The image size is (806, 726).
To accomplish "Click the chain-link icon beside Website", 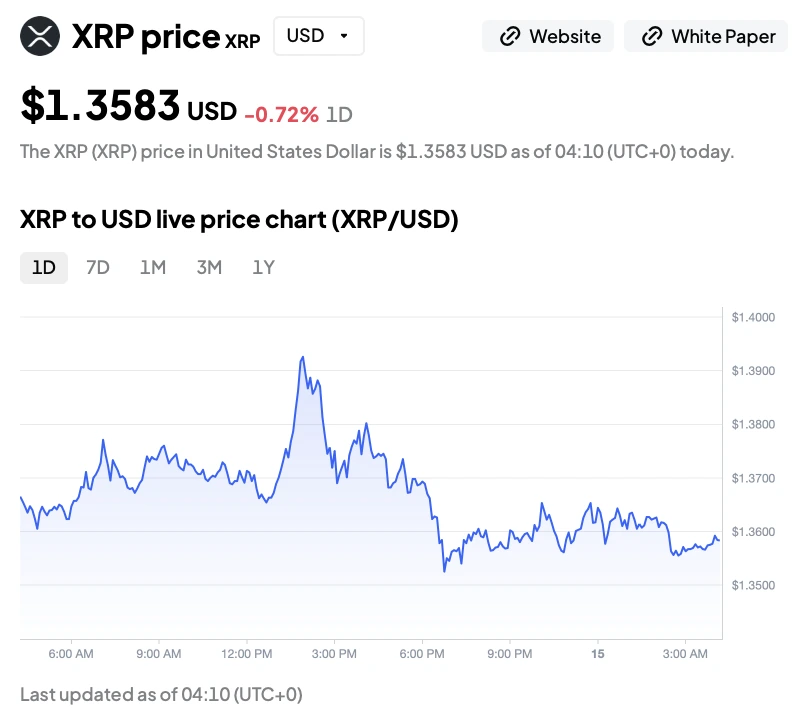I will point(509,37).
